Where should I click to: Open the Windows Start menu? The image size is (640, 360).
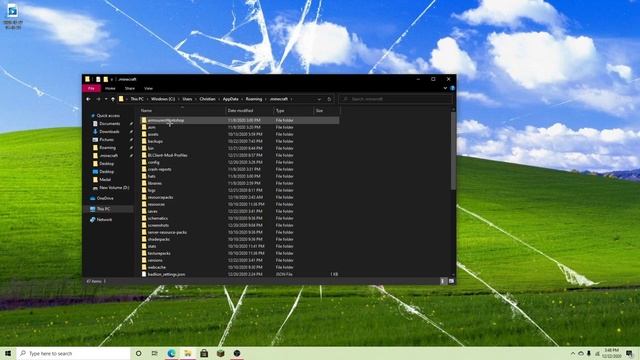(8, 353)
